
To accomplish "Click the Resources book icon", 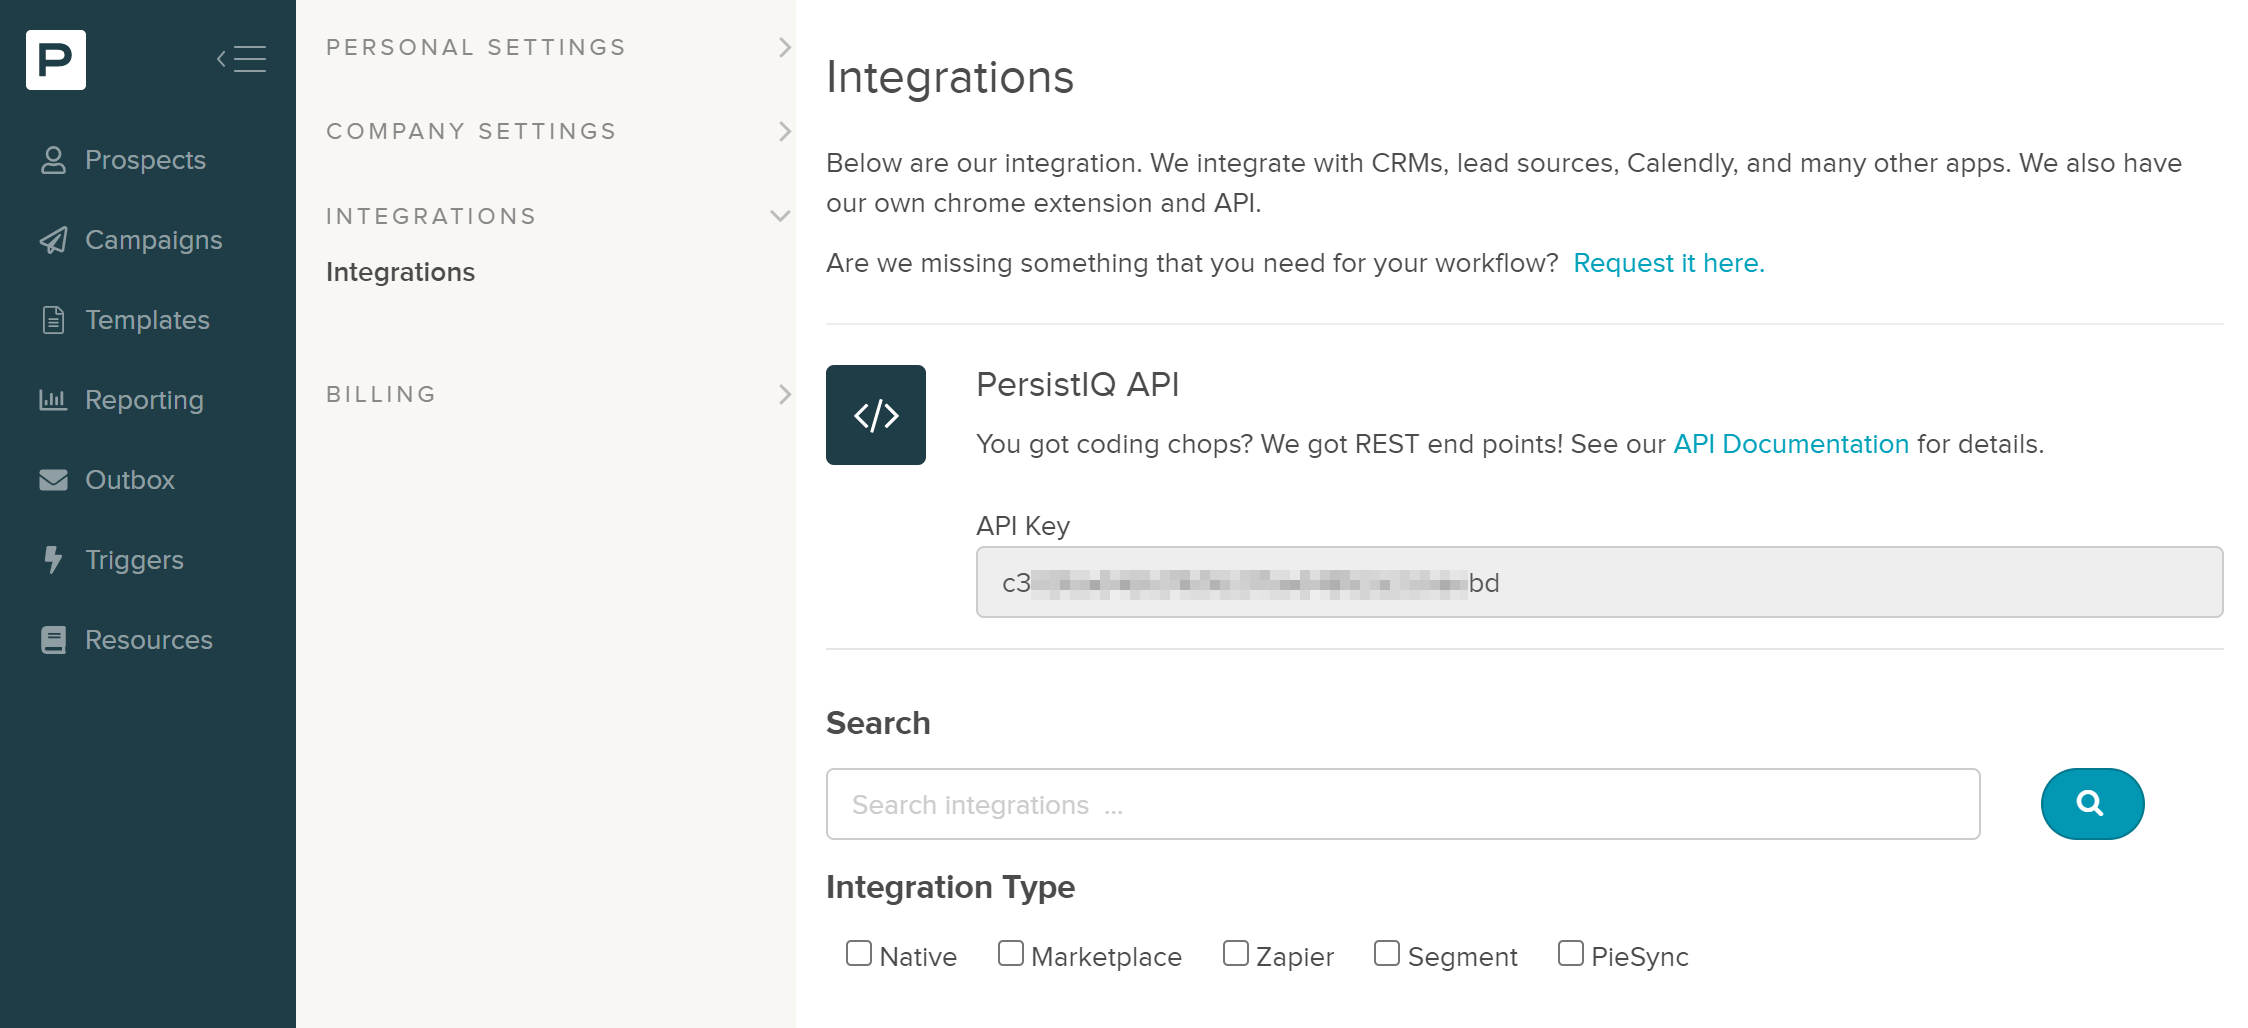I will click(x=53, y=640).
